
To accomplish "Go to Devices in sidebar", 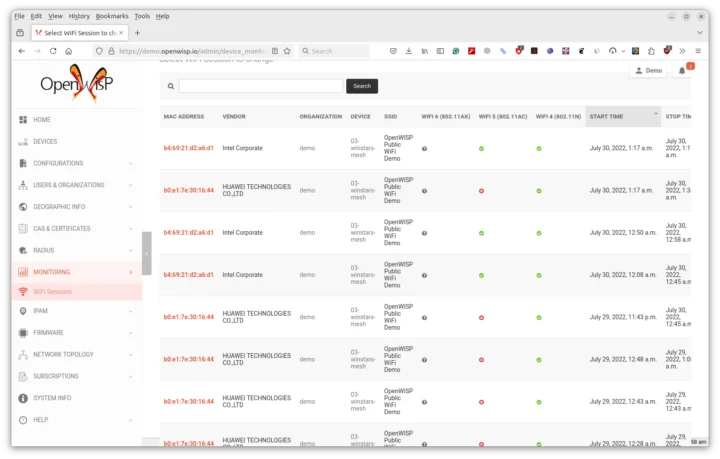I will pos(45,142).
